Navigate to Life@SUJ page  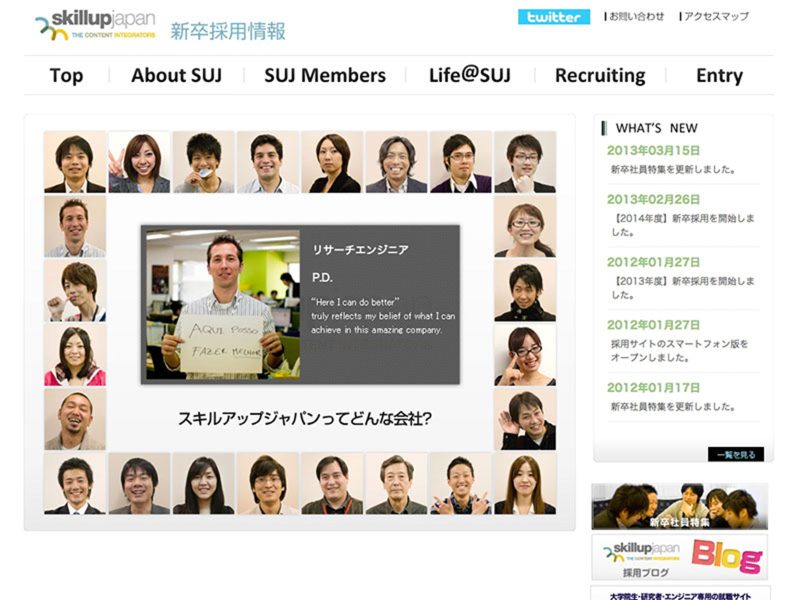point(469,75)
